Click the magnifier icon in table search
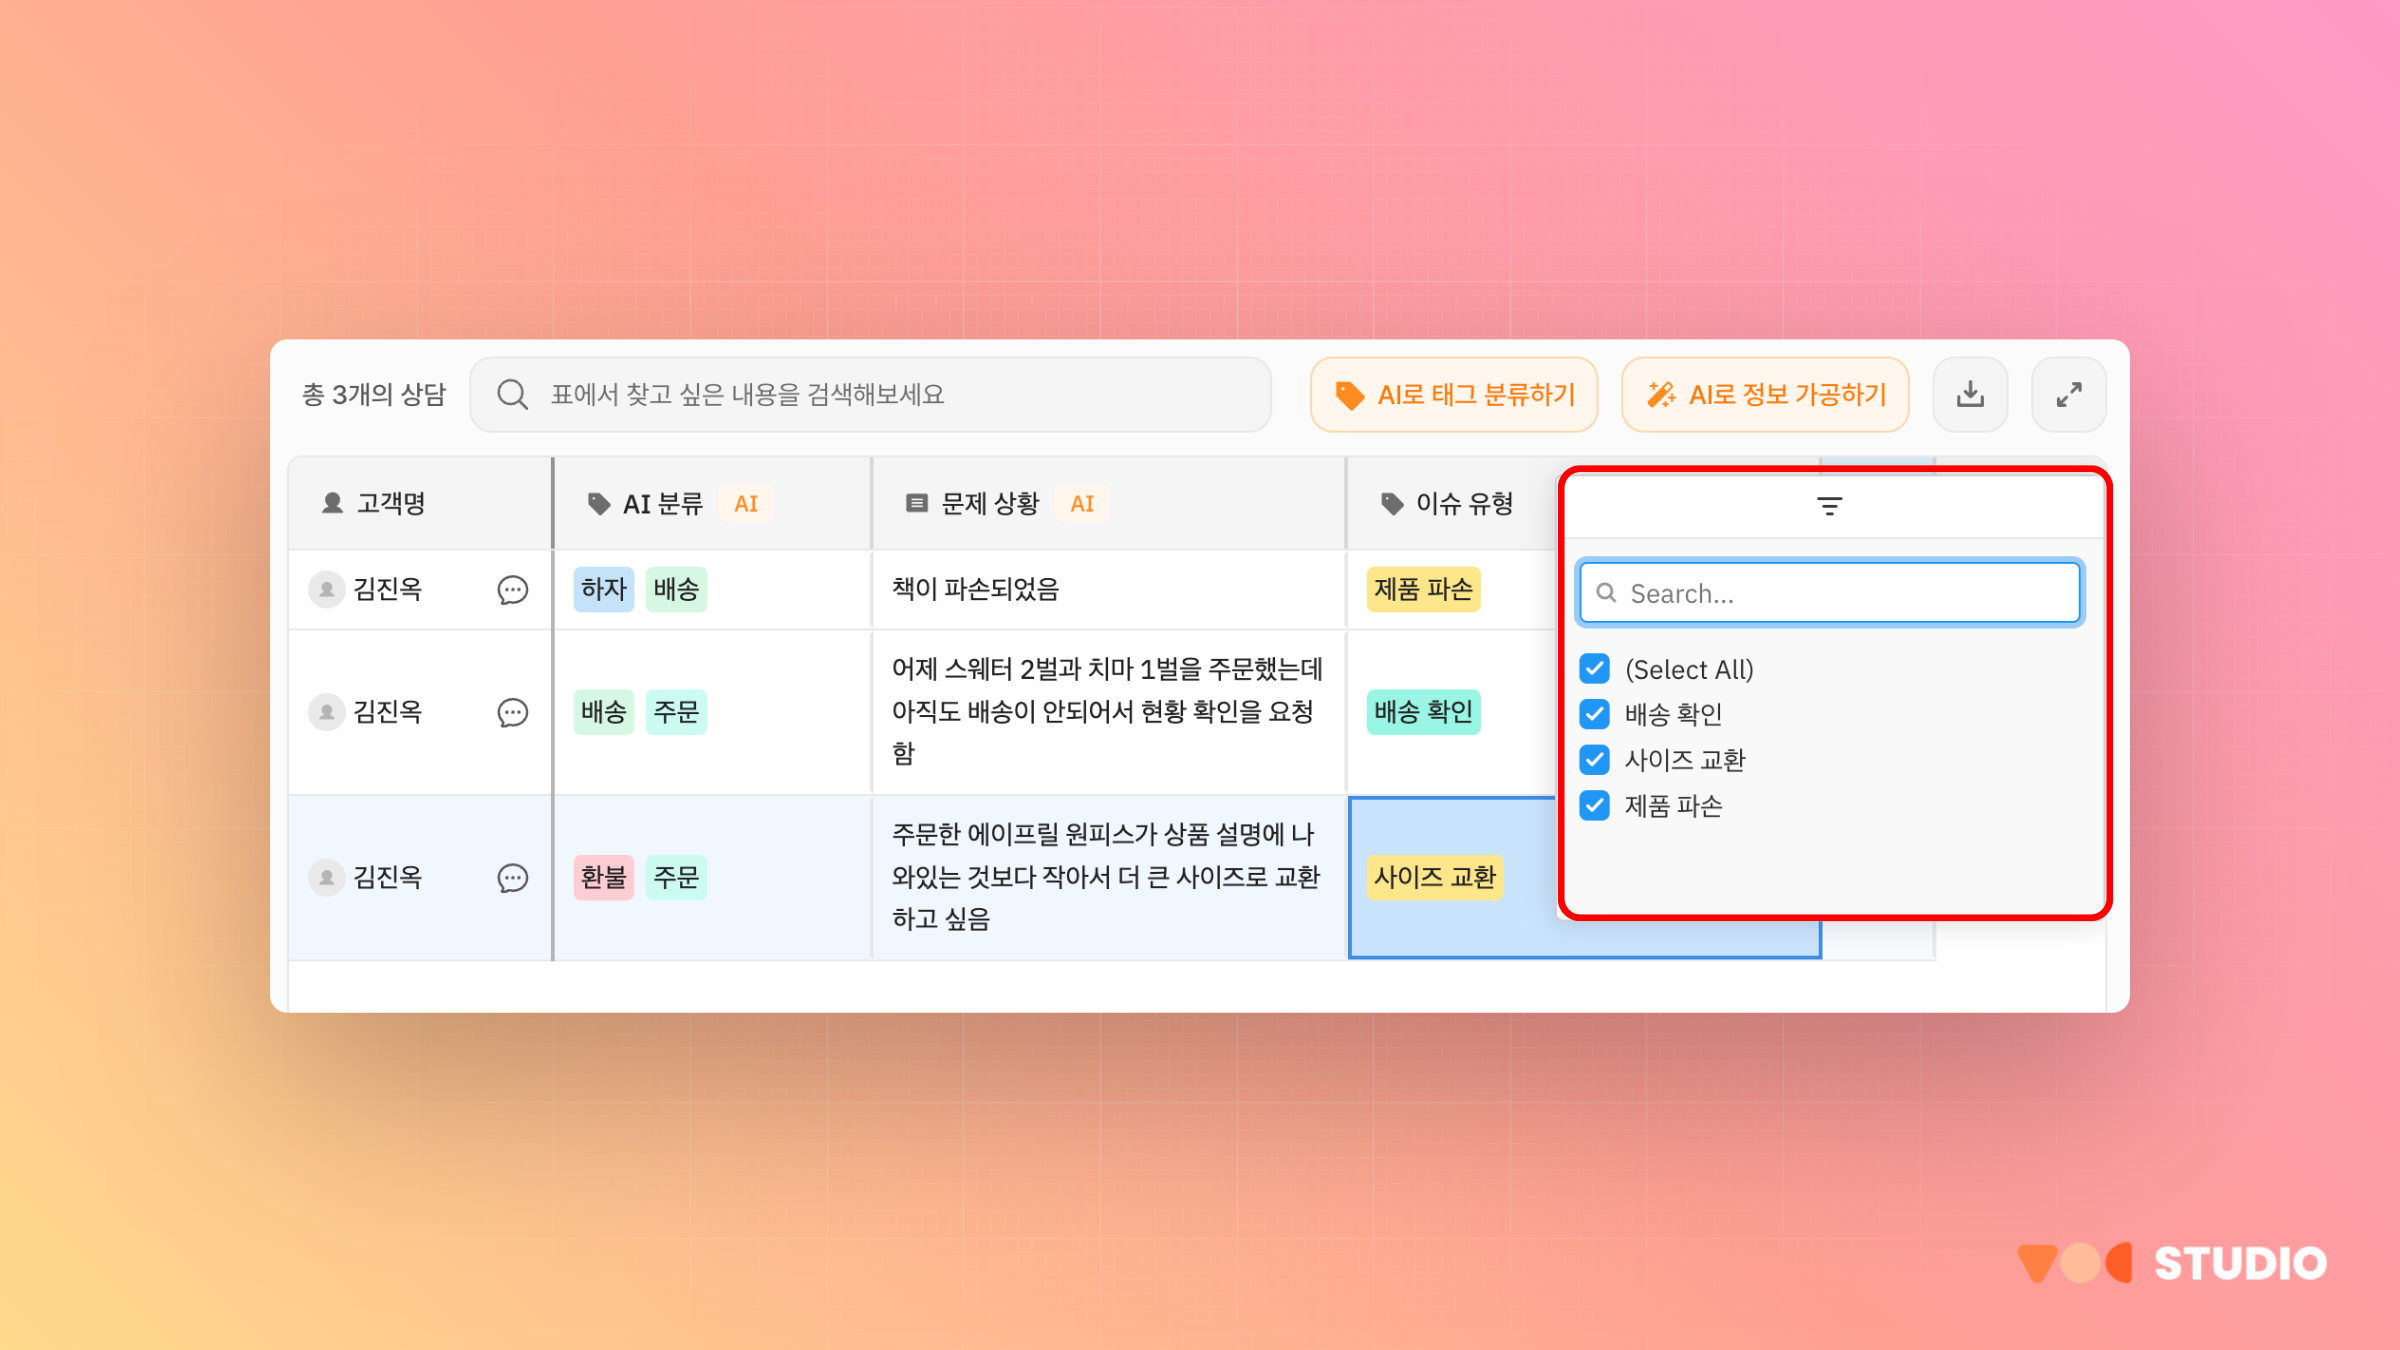The height and width of the screenshot is (1350, 2400). tap(512, 394)
